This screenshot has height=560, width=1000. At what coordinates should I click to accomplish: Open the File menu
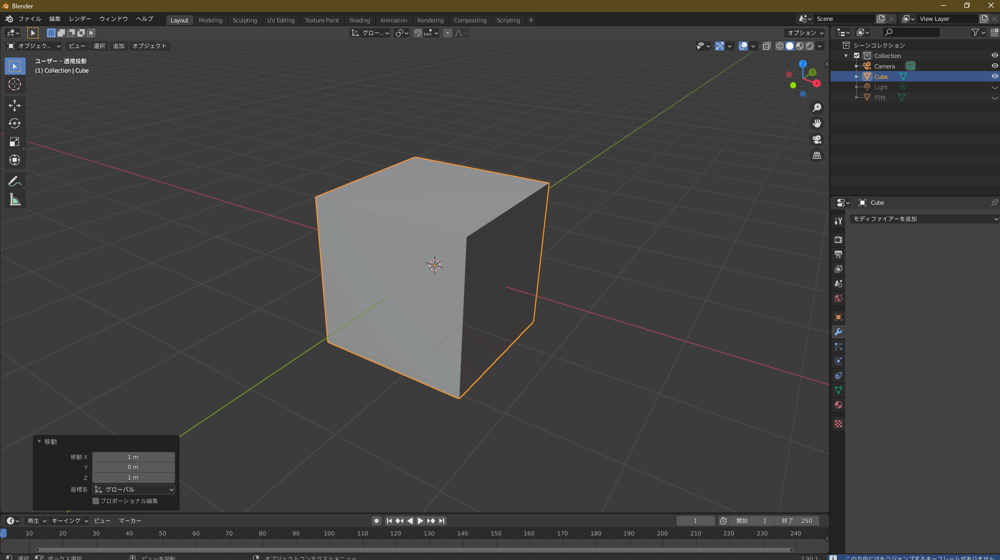point(29,19)
